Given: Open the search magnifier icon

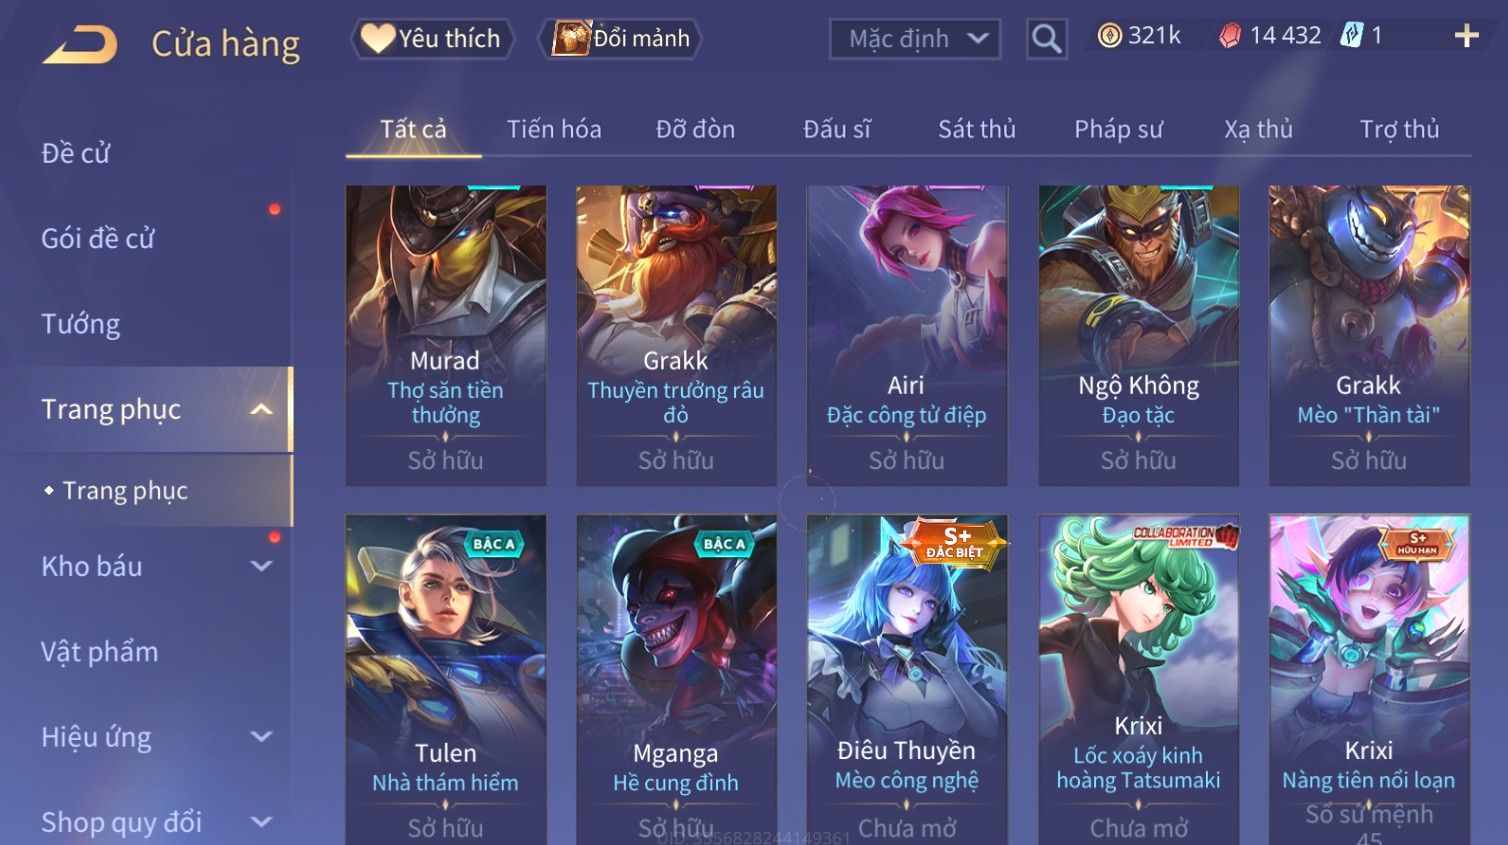Looking at the screenshot, I should click(x=1046, y=39).
